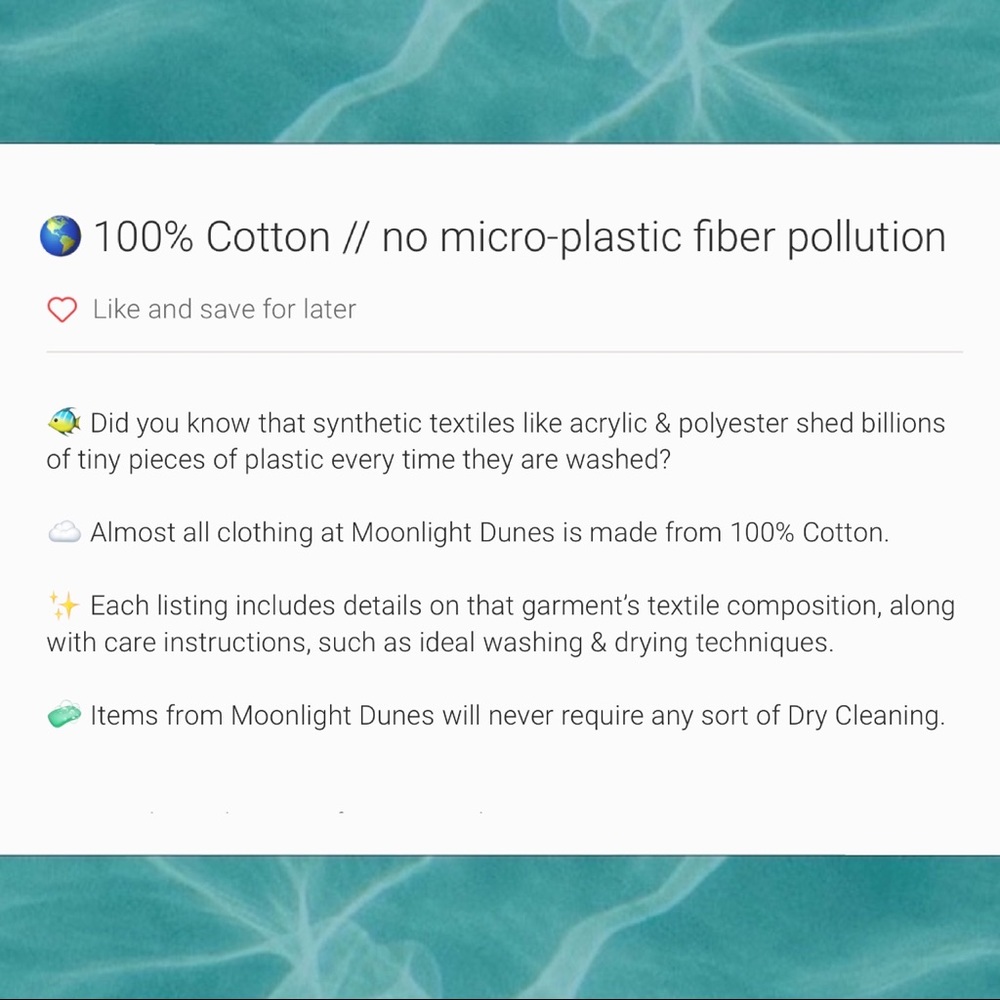The image size is (1000, 1000).
Task: Click 'made from 100% Cotton' in the cloud sentence
Action: tap(739, 533)
